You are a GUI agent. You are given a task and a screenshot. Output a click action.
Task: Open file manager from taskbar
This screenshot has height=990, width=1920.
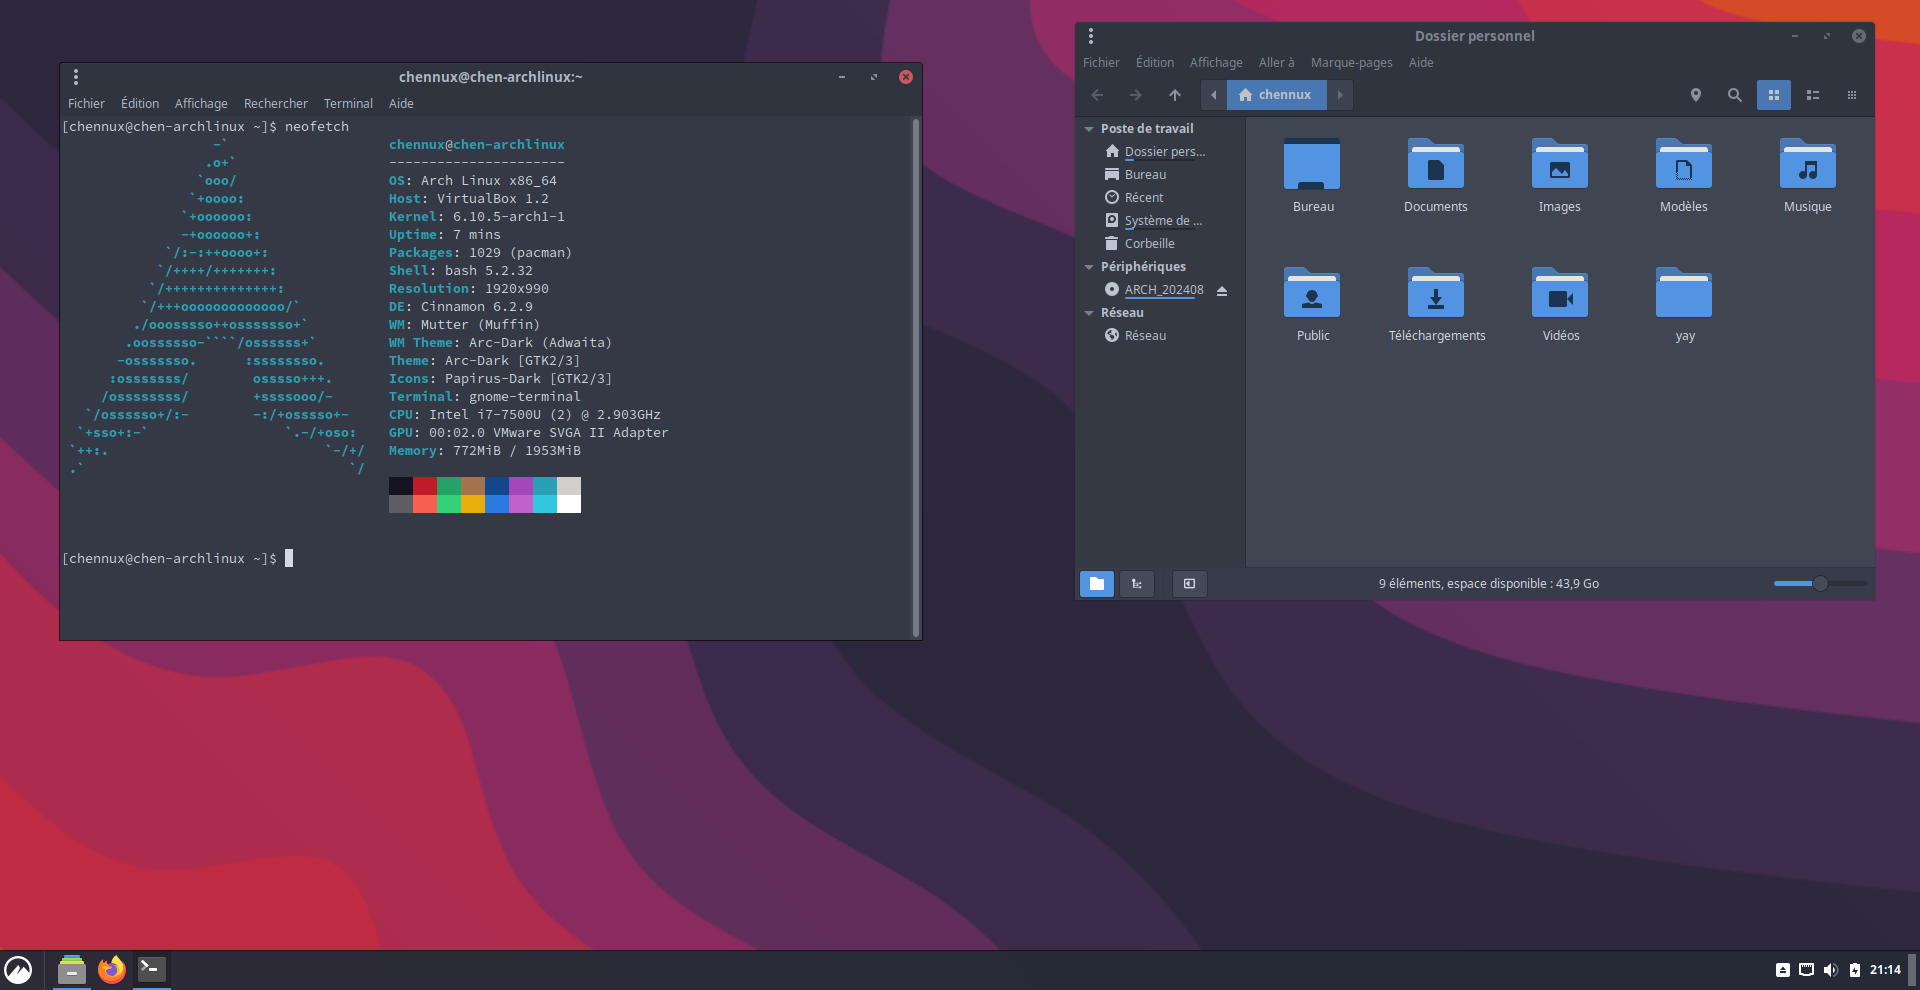(x=71, y=970)
